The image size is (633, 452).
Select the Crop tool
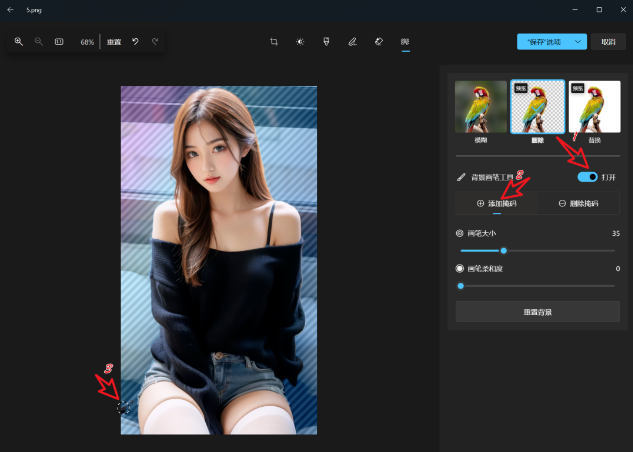[273, 42]
